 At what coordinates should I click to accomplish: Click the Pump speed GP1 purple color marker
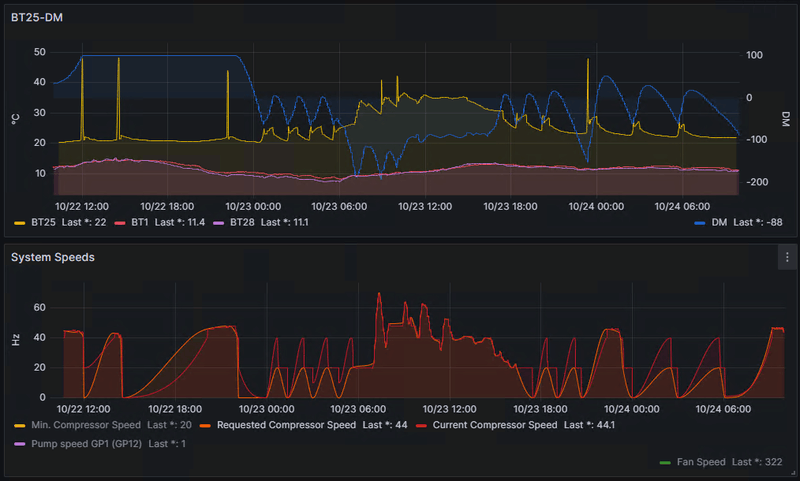click(x=19, y=444)
